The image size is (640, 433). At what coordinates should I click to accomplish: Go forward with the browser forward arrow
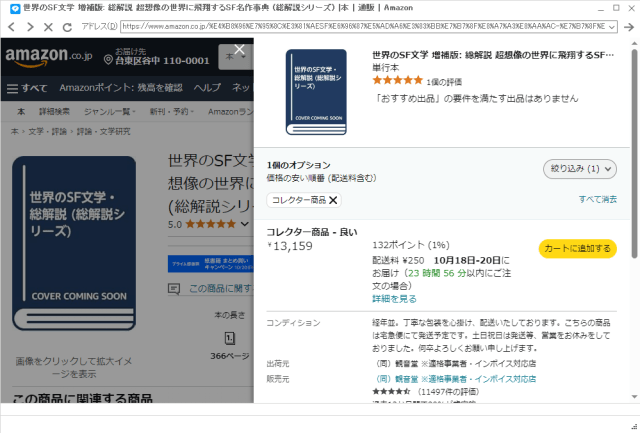pos(30,27)
